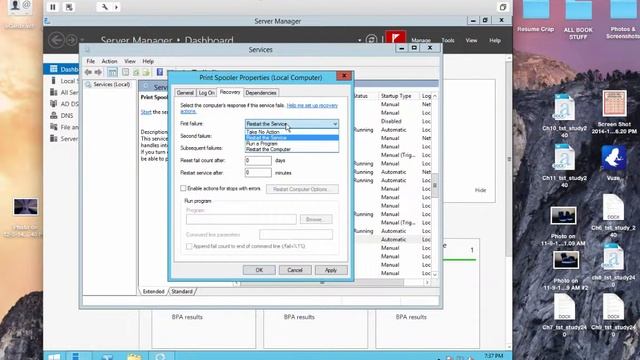Open the Screen Shot 2014 desktop file
The image size is (640, 360).
coord(614,112)
